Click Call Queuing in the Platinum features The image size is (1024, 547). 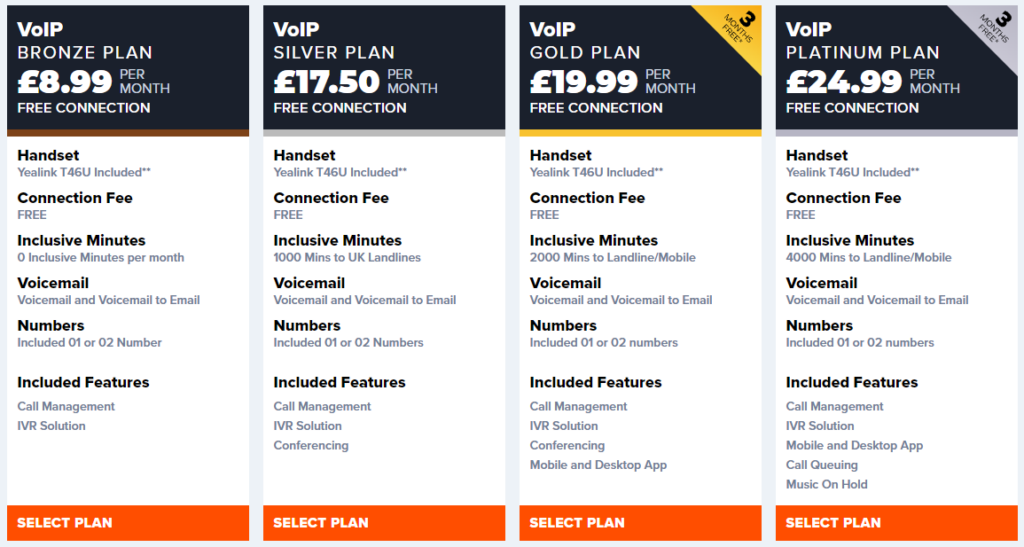click(822, 465)
